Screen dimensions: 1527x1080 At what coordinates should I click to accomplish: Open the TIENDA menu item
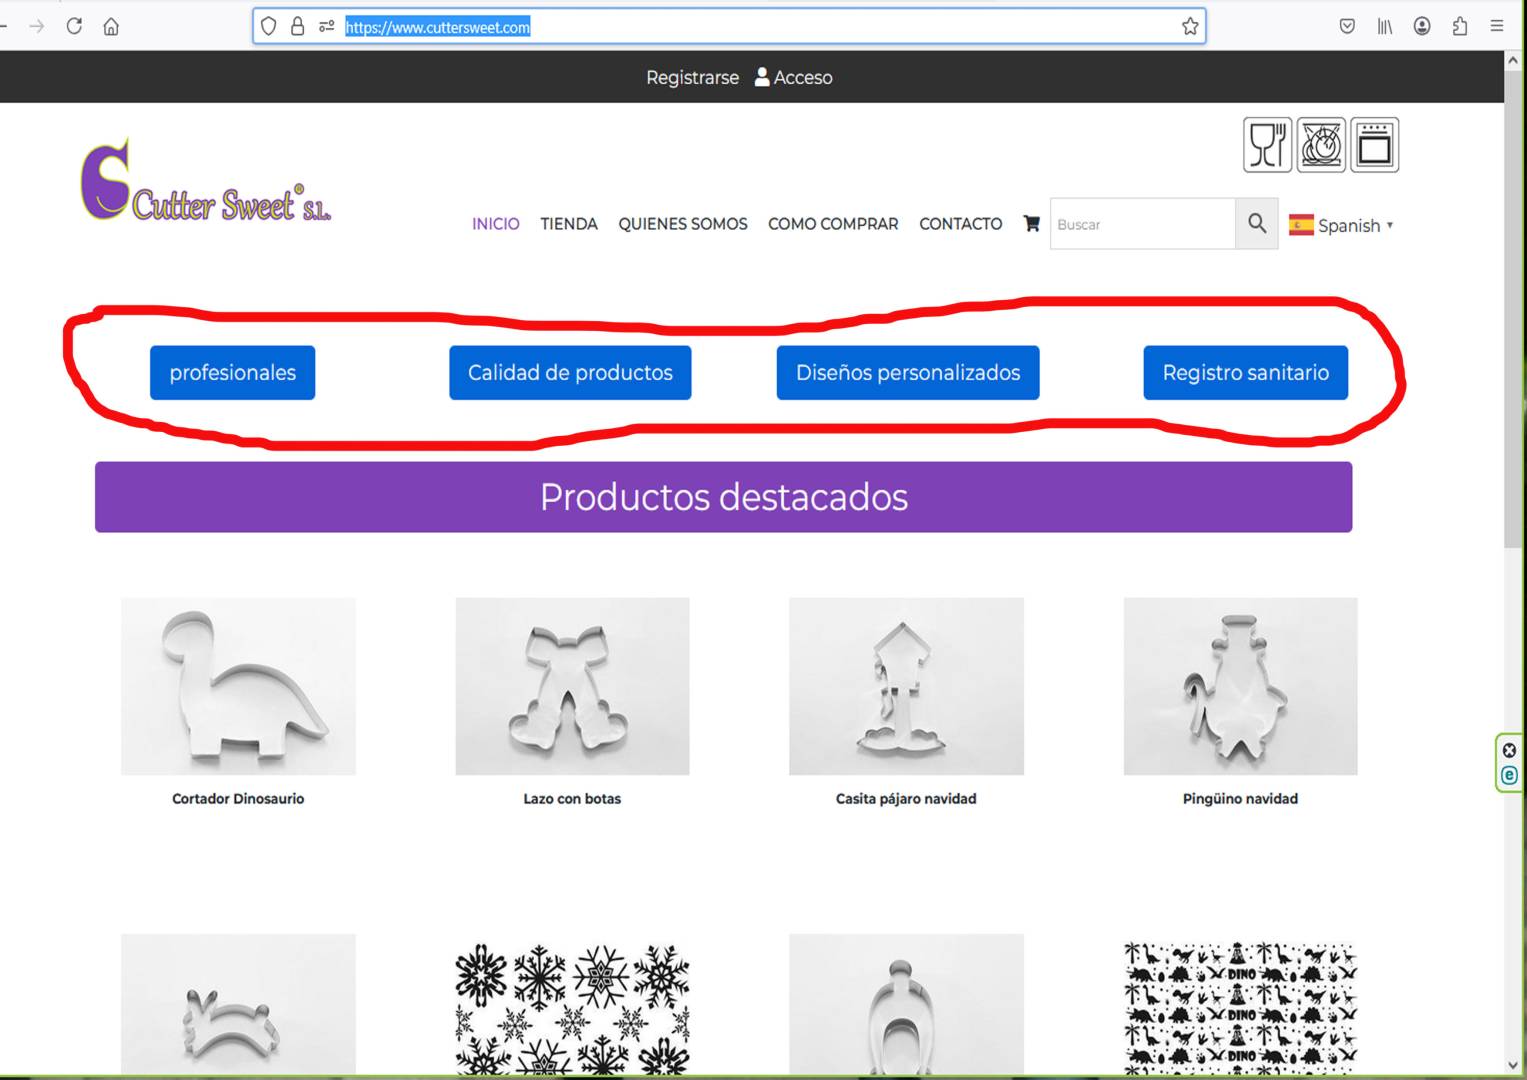pos(569,224)
